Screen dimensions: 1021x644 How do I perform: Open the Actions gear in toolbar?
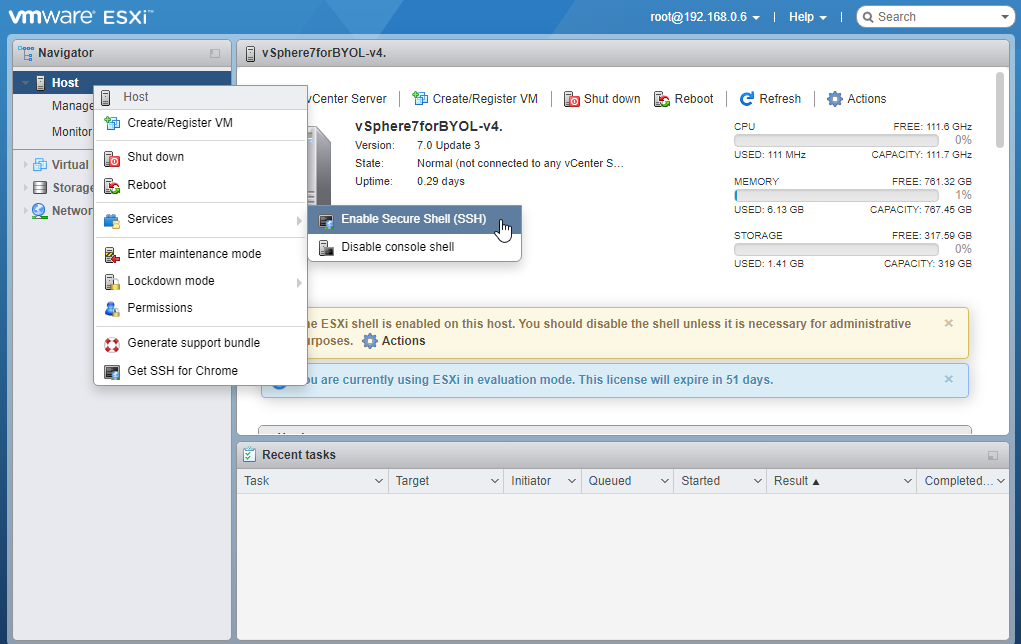click(x=835, y=99)
